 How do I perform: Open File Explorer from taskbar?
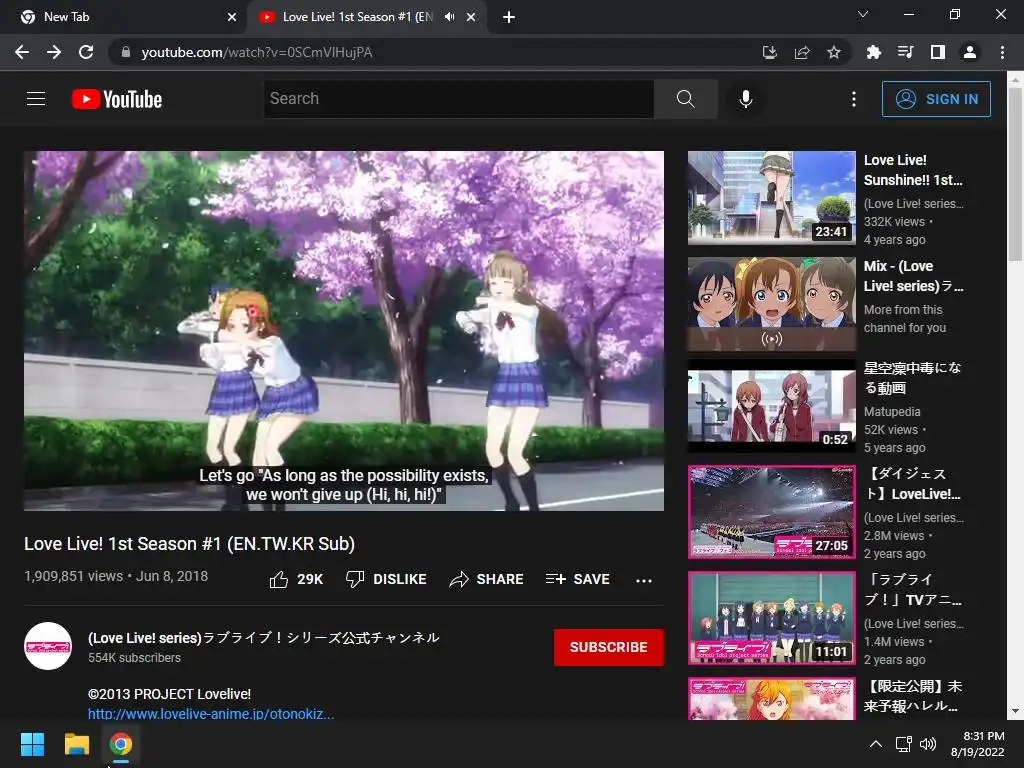pos(76,744)
